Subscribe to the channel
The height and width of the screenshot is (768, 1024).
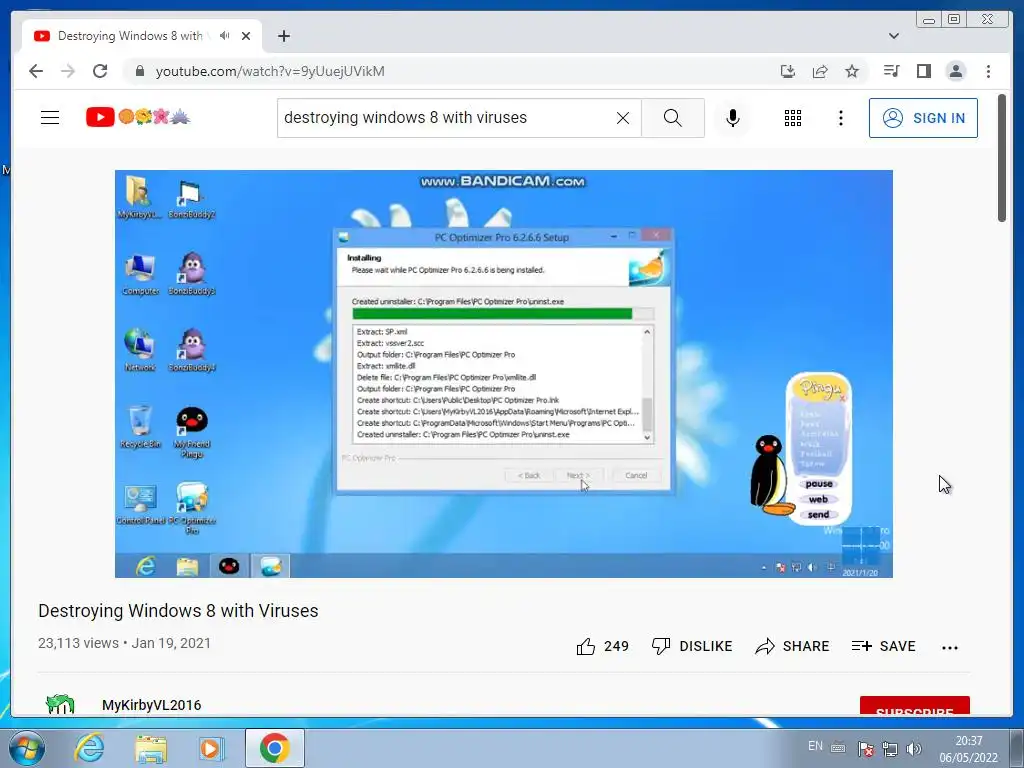coord(914,705)
